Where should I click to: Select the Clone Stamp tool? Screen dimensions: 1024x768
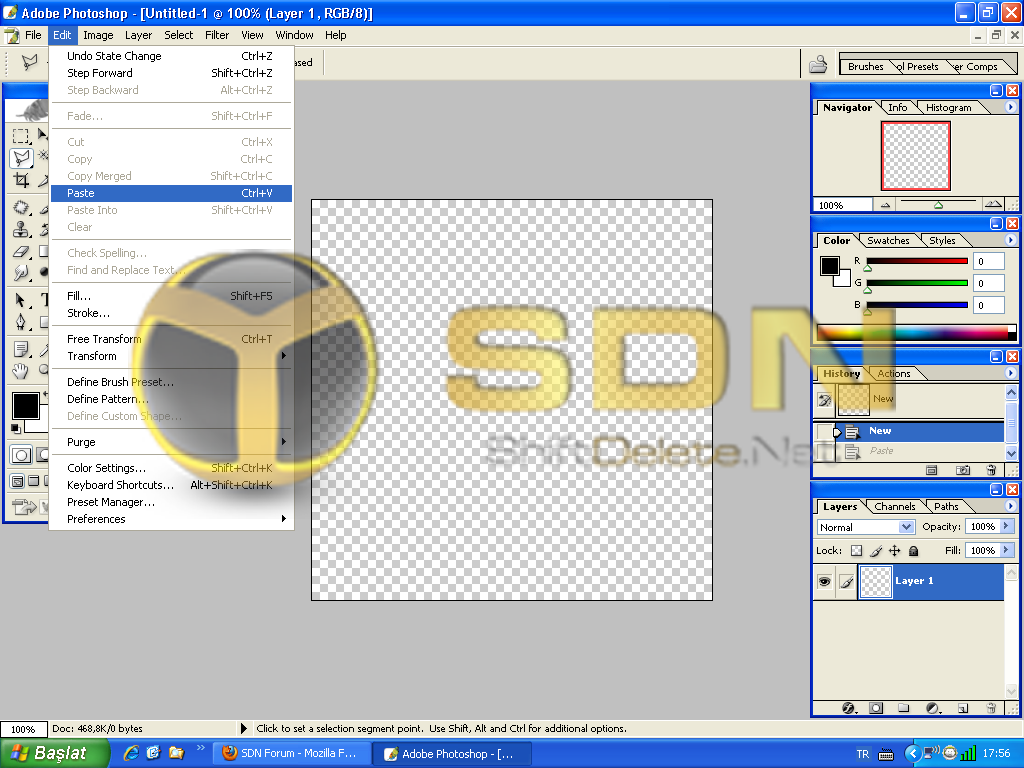pos(21,230)
